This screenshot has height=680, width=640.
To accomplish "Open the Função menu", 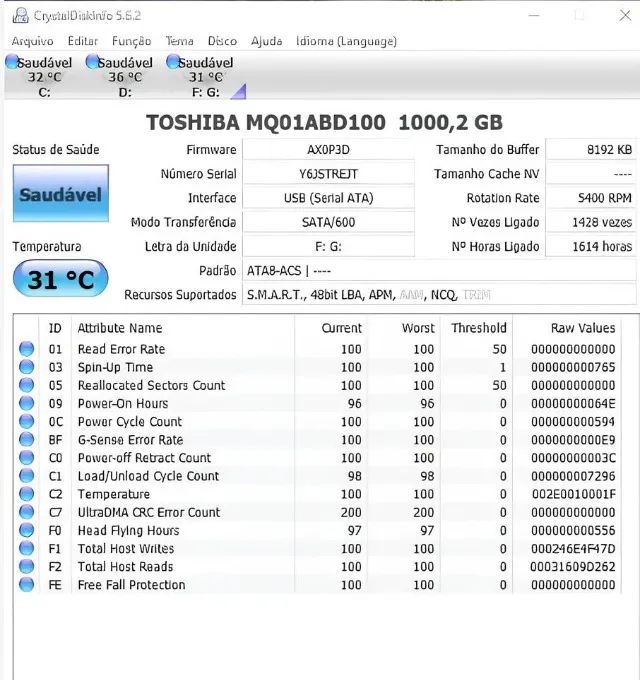I will 131,41.
